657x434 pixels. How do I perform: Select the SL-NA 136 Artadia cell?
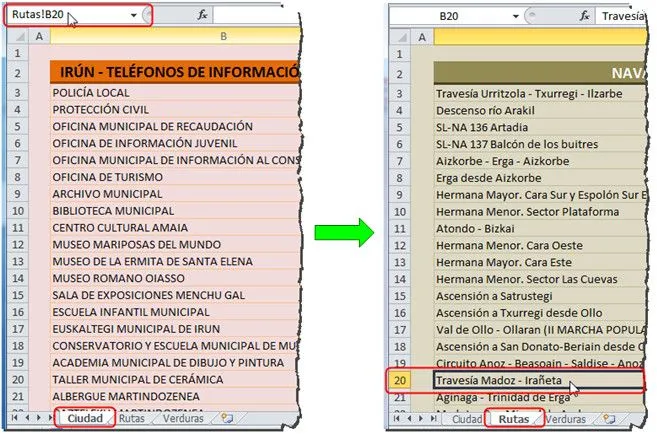point(540,127)
